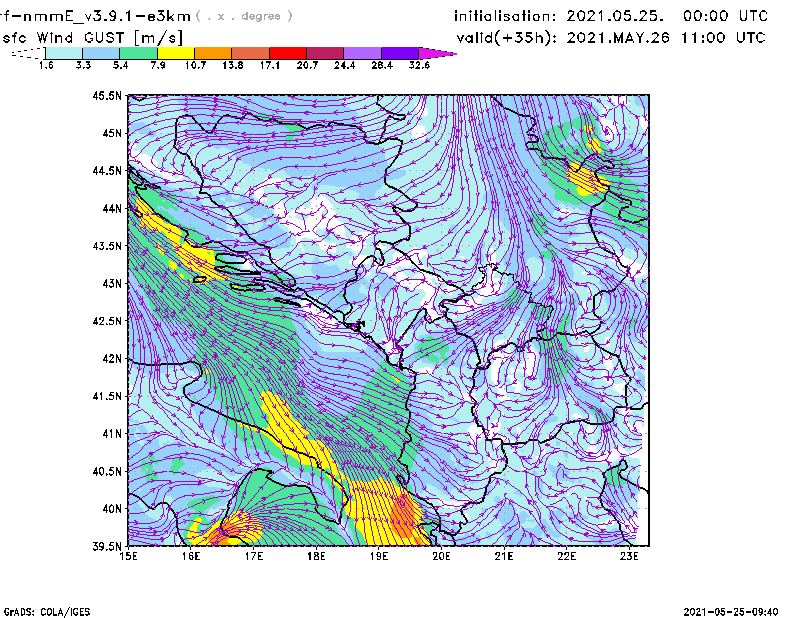Click the '17.1' legend value
This screenshot has height=618, width=800.
tap(270, 65)
